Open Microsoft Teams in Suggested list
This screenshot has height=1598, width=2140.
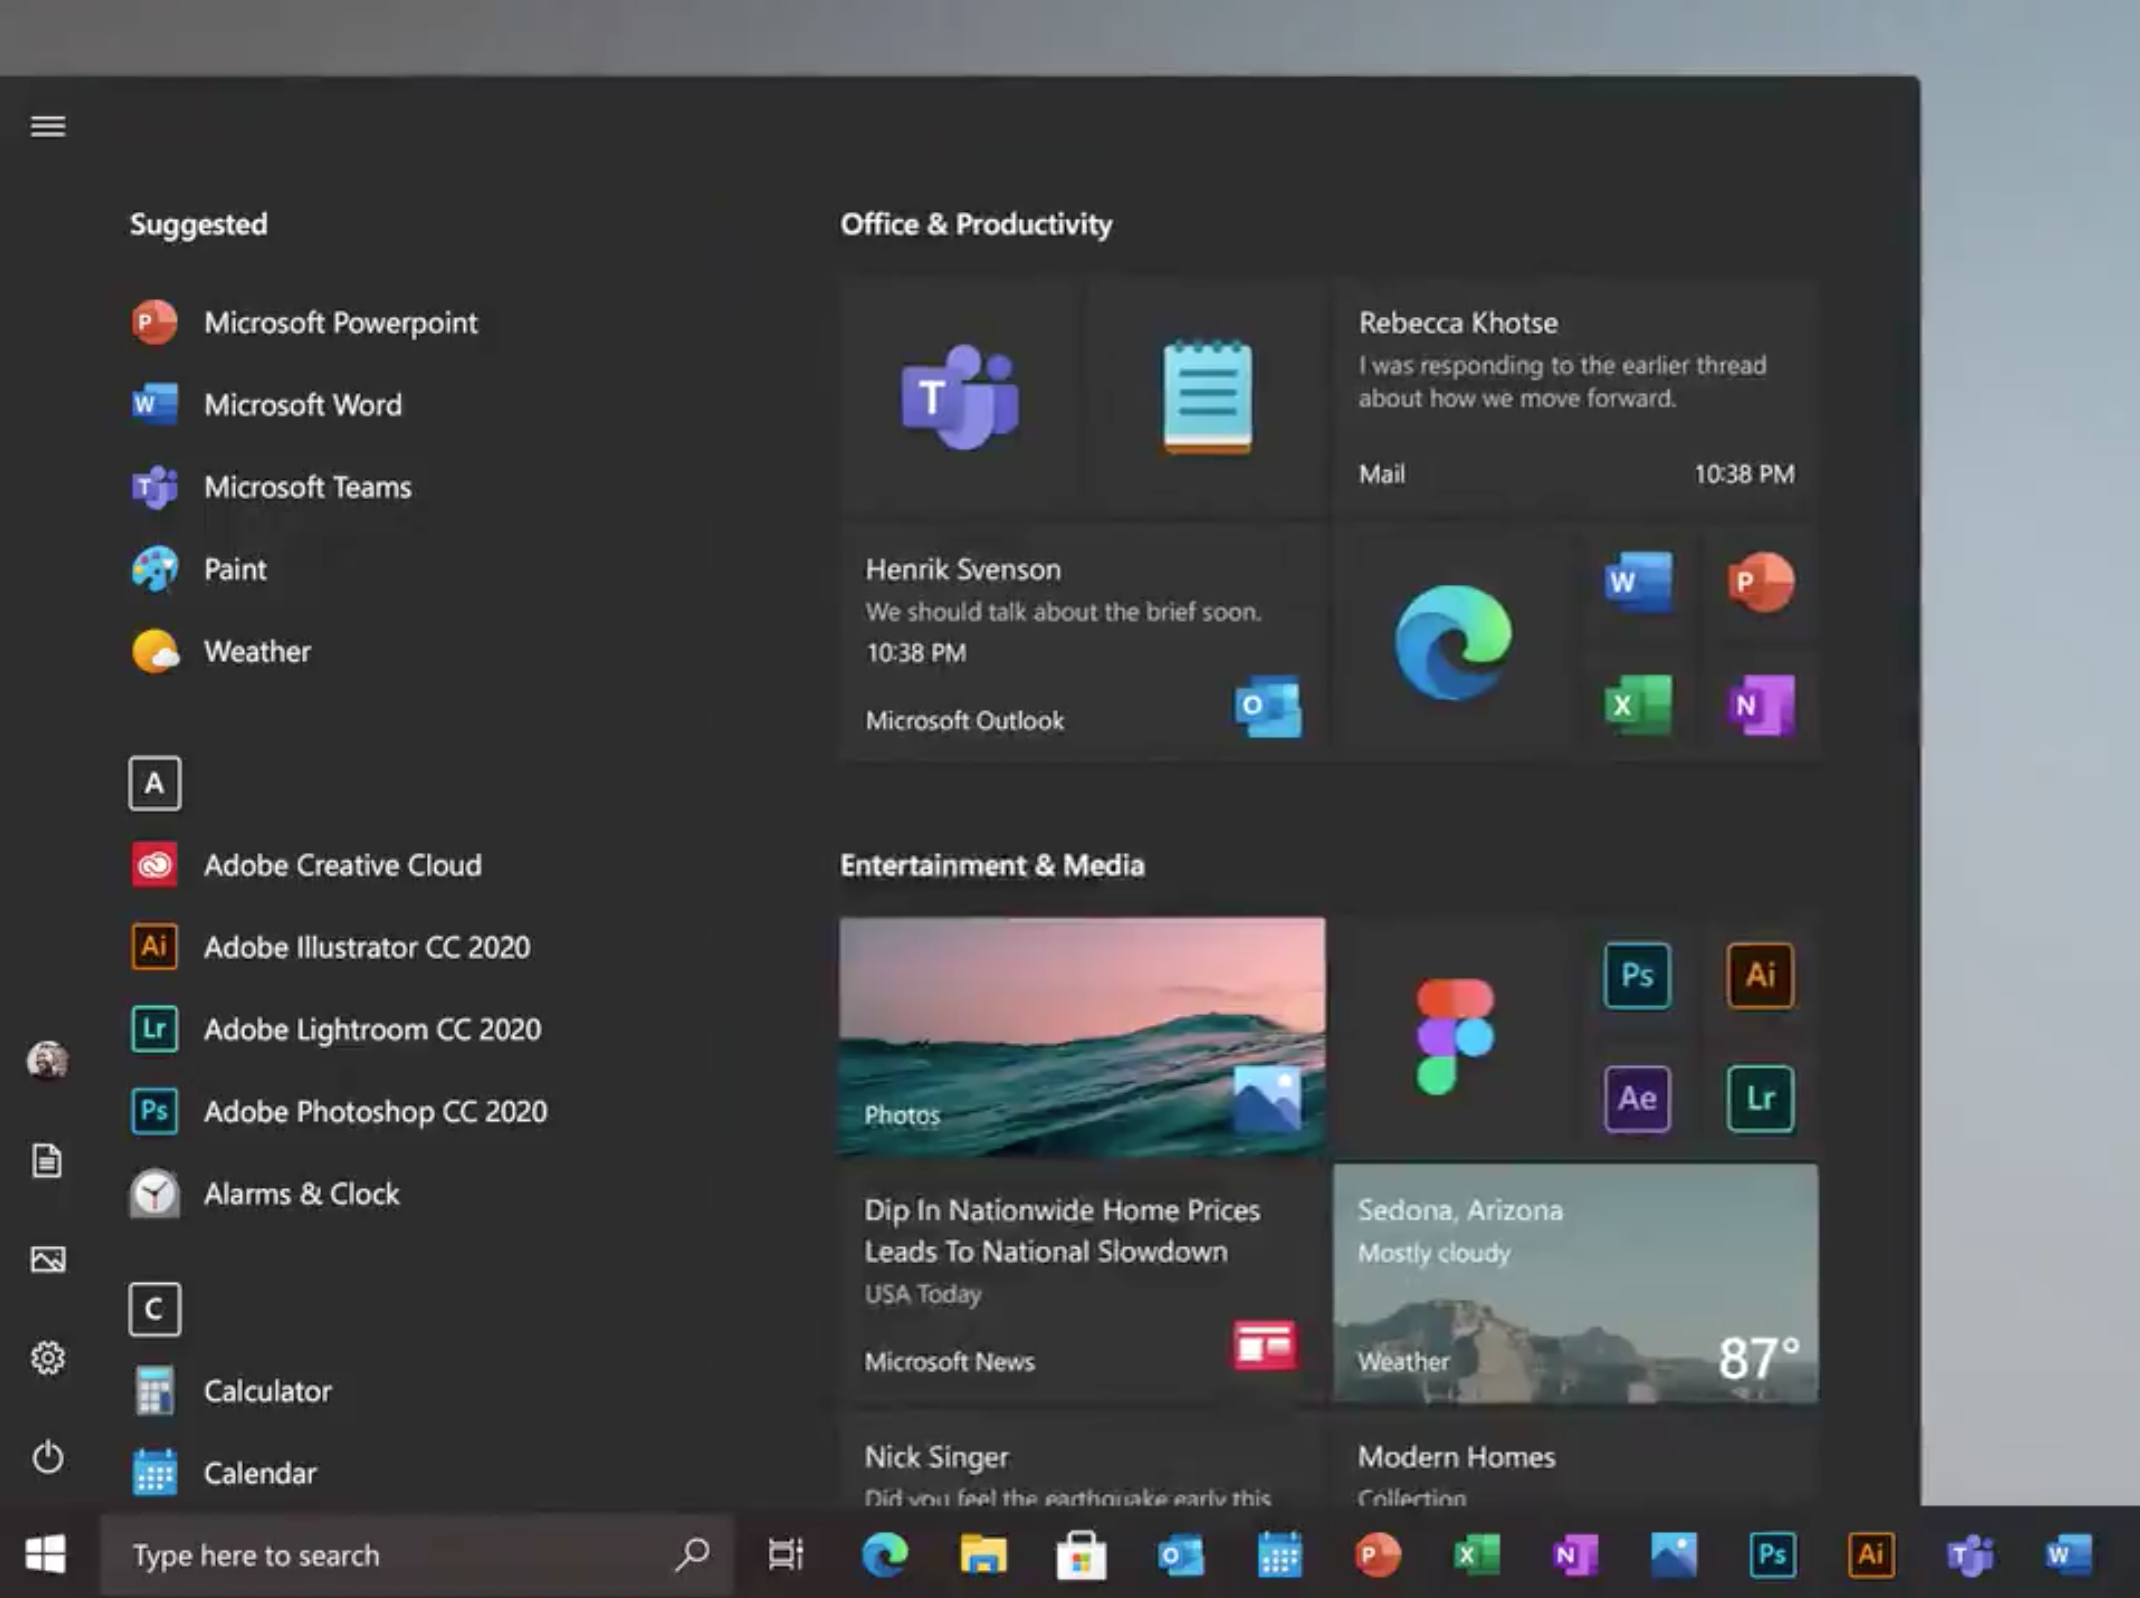coord(271,487)
